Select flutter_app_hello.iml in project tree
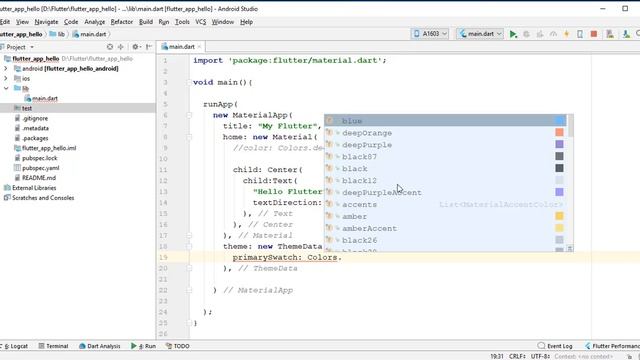Viewport: 640px width, 360px height. [45, 148]
